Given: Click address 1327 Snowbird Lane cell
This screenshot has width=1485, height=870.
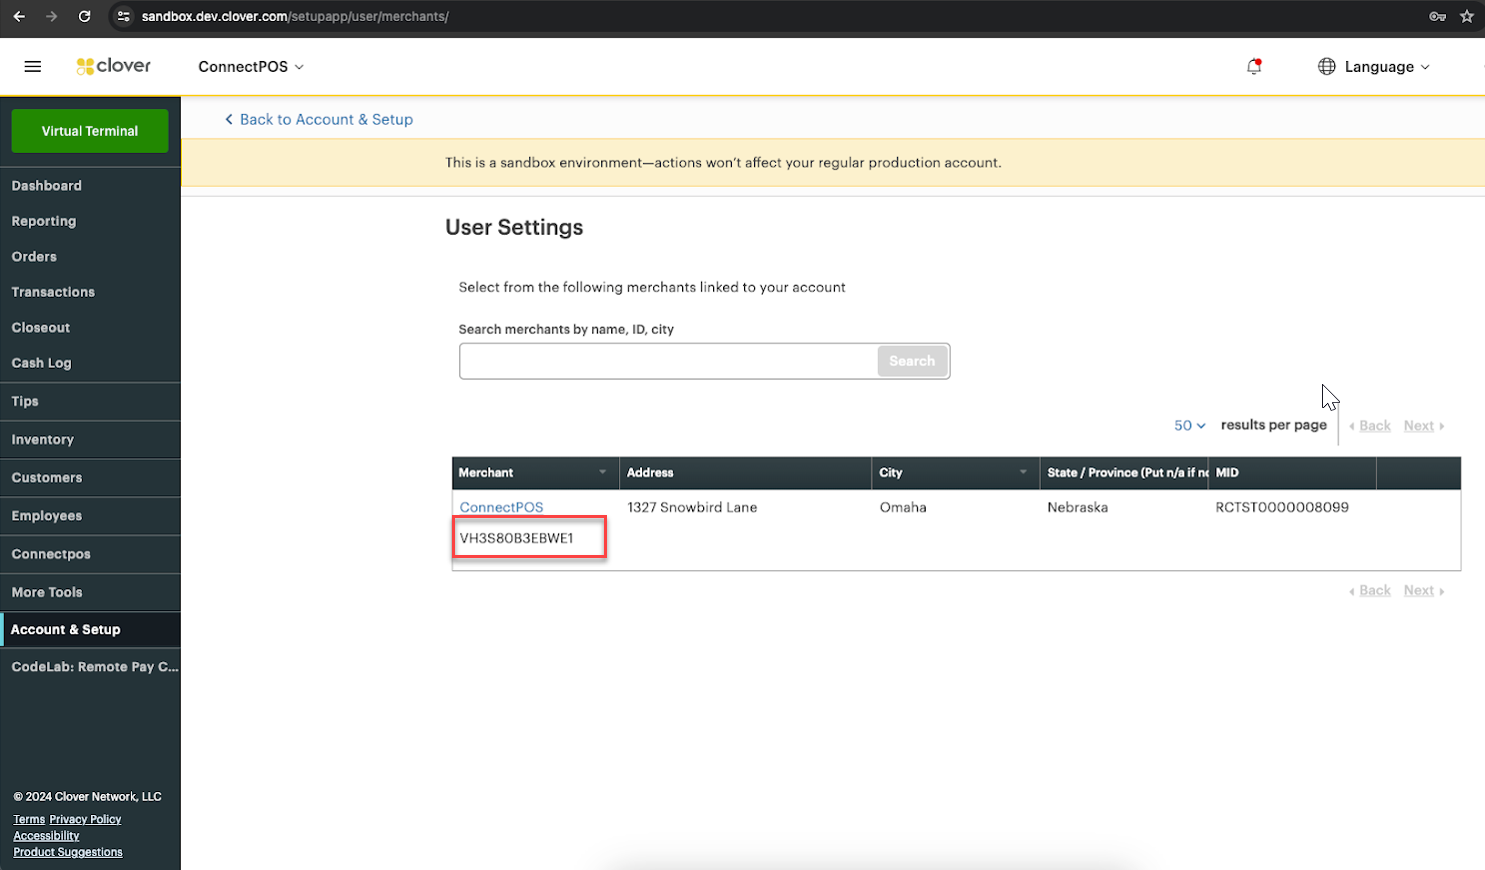Looking at the screenshot, I should [692, 507].
